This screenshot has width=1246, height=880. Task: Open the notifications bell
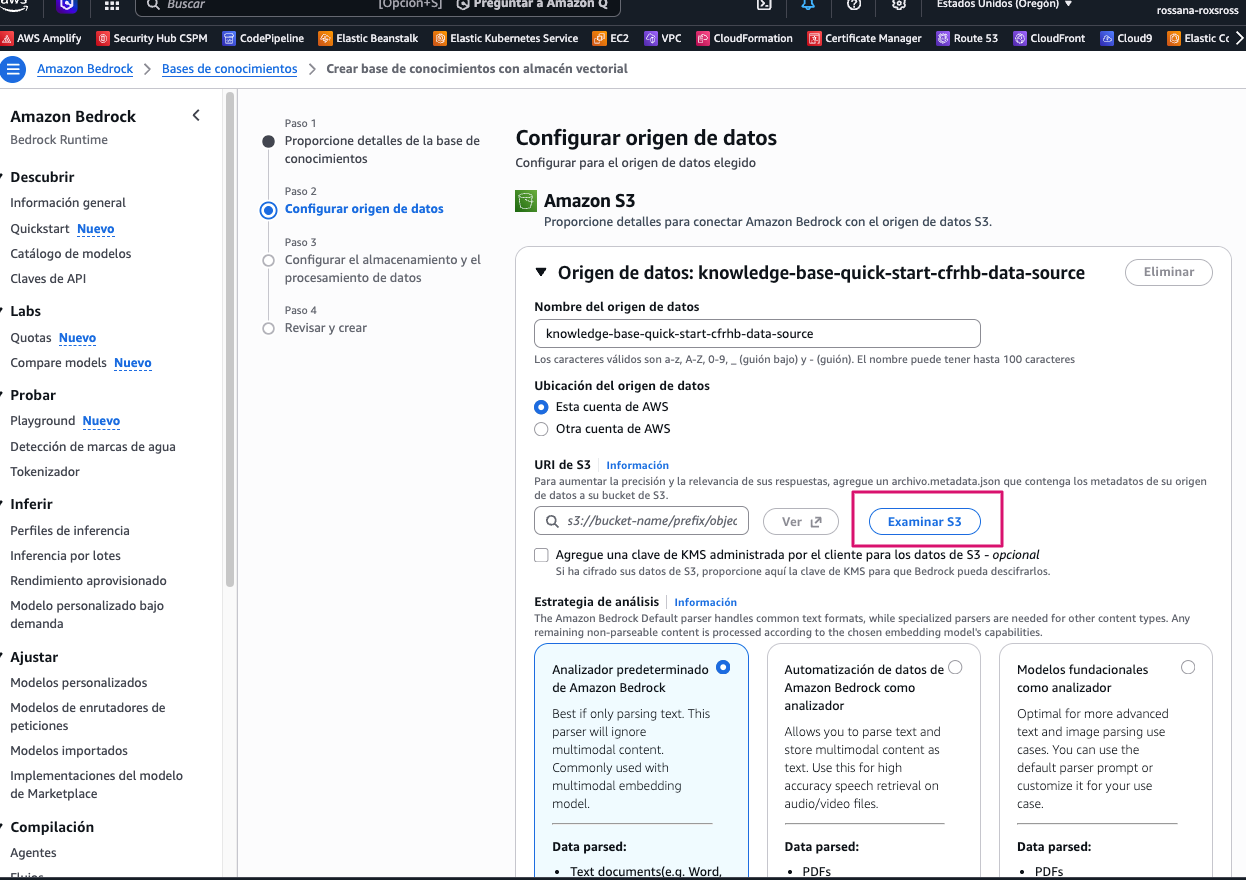coord(808,5)
